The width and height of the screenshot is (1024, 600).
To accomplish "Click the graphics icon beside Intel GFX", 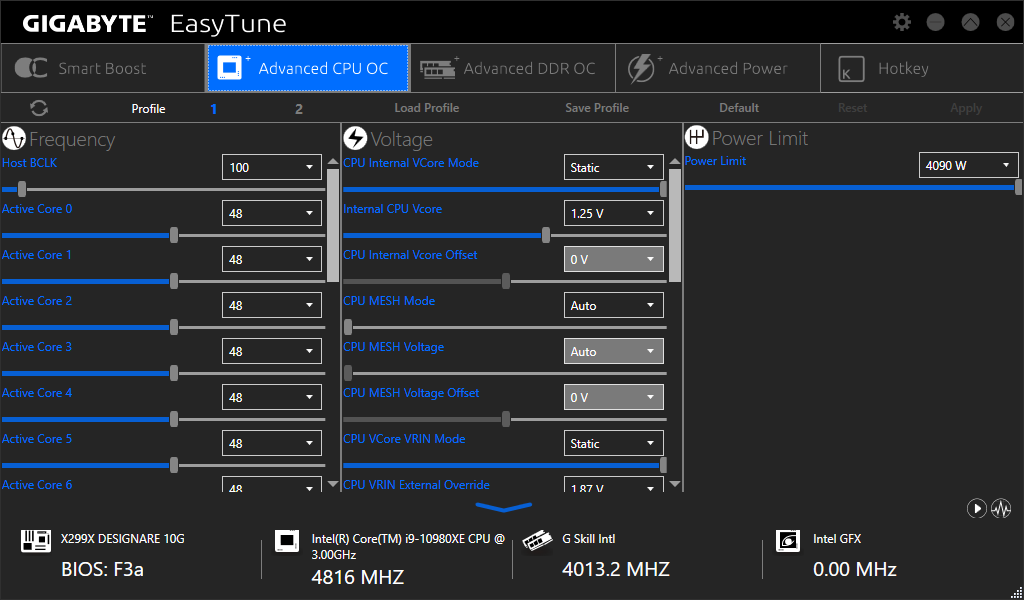I will (x=788, y=541).
